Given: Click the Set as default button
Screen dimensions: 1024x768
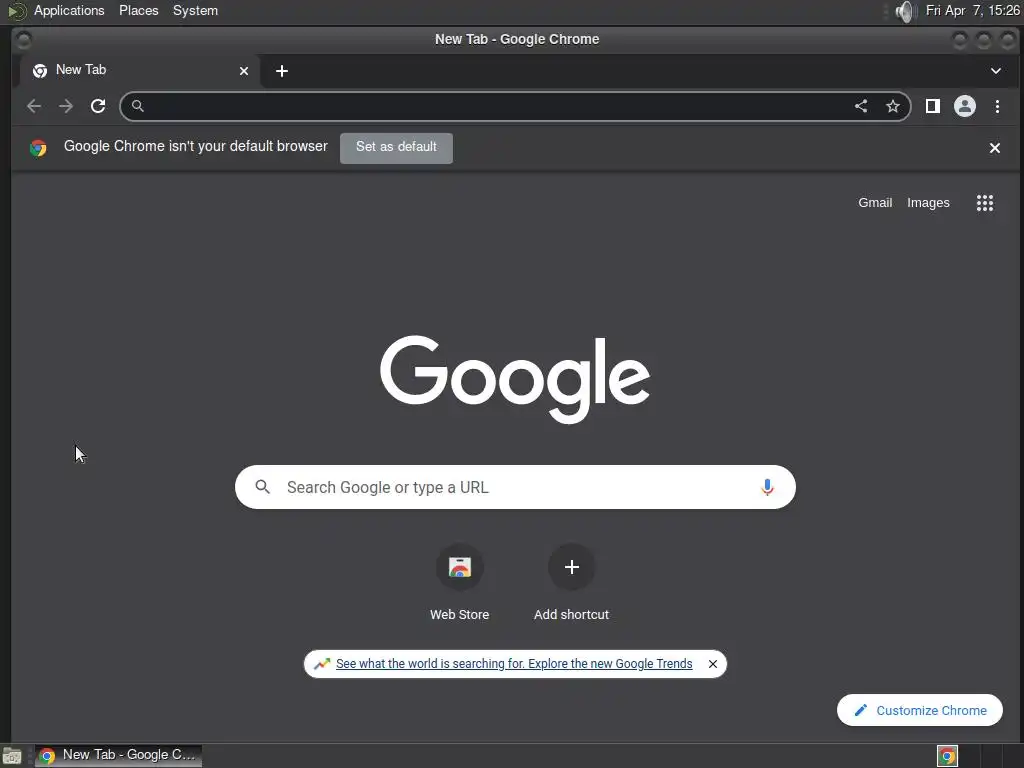Looking at the screenshot, I should (396, 148).
